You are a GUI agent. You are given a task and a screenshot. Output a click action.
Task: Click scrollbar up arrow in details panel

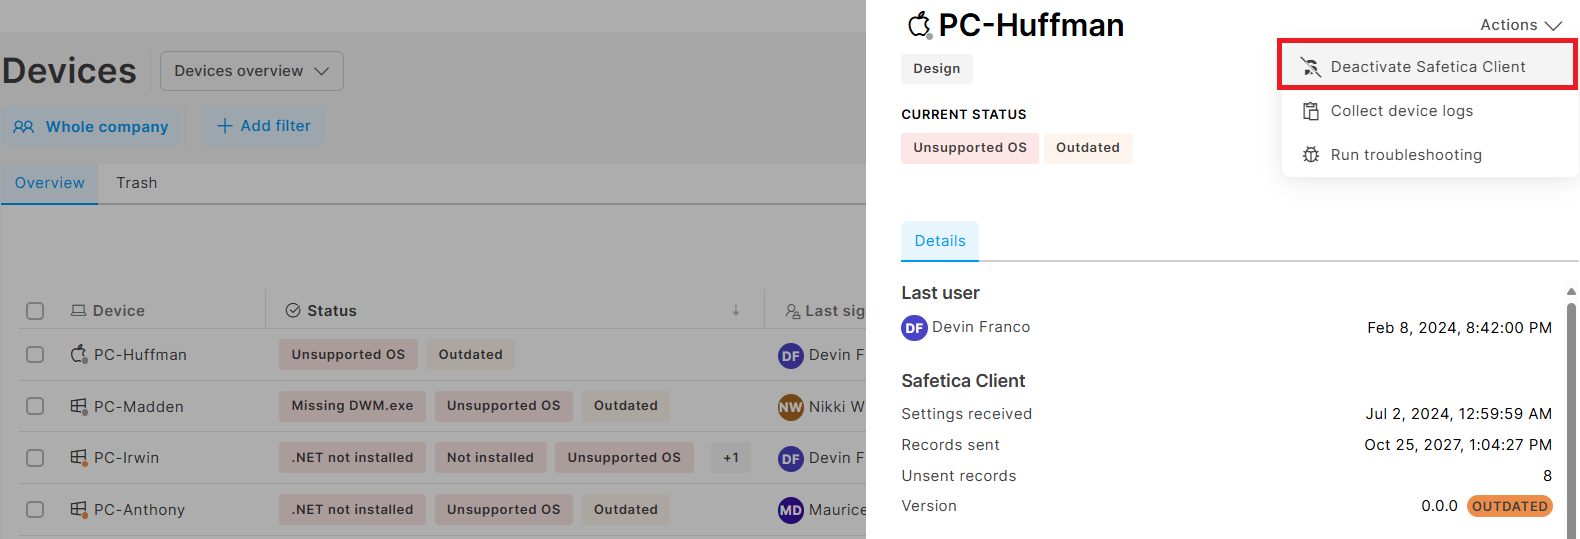(1571, 292)
